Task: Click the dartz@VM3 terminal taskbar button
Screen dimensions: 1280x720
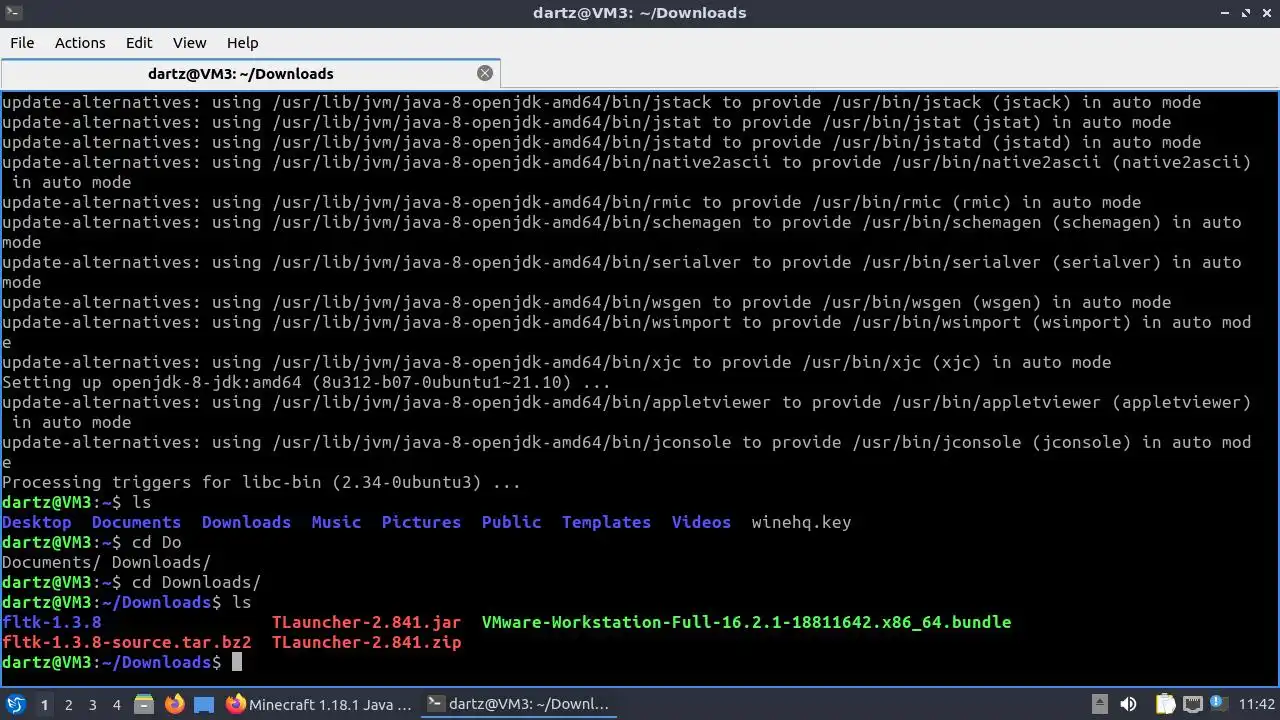Action: (518, 705)
